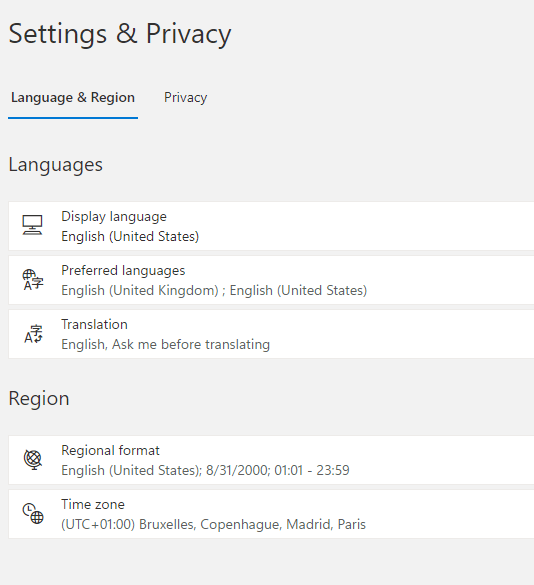
Task: Click 'English (United States)' under Display language
Action: coord(130,236)
